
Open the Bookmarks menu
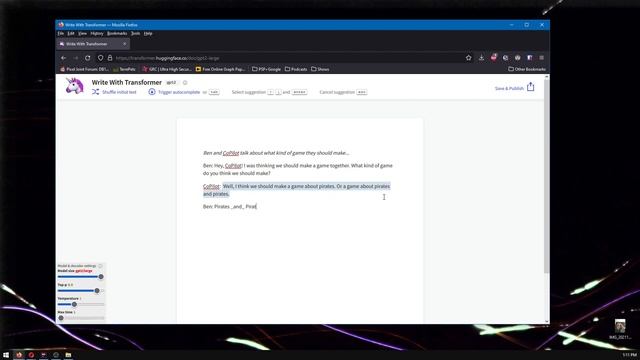click(x=117, y=33)
